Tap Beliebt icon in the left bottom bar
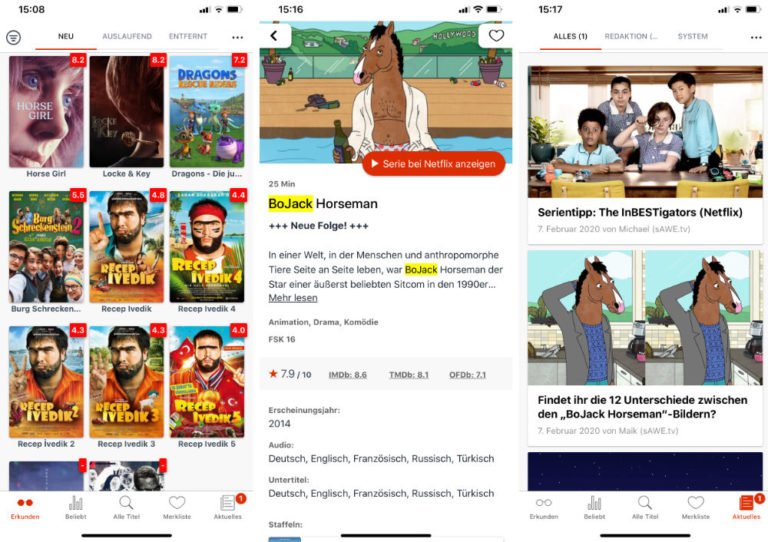Image resolution: width=768 pixels, height=542 pixels. click(x=75, y=503)
